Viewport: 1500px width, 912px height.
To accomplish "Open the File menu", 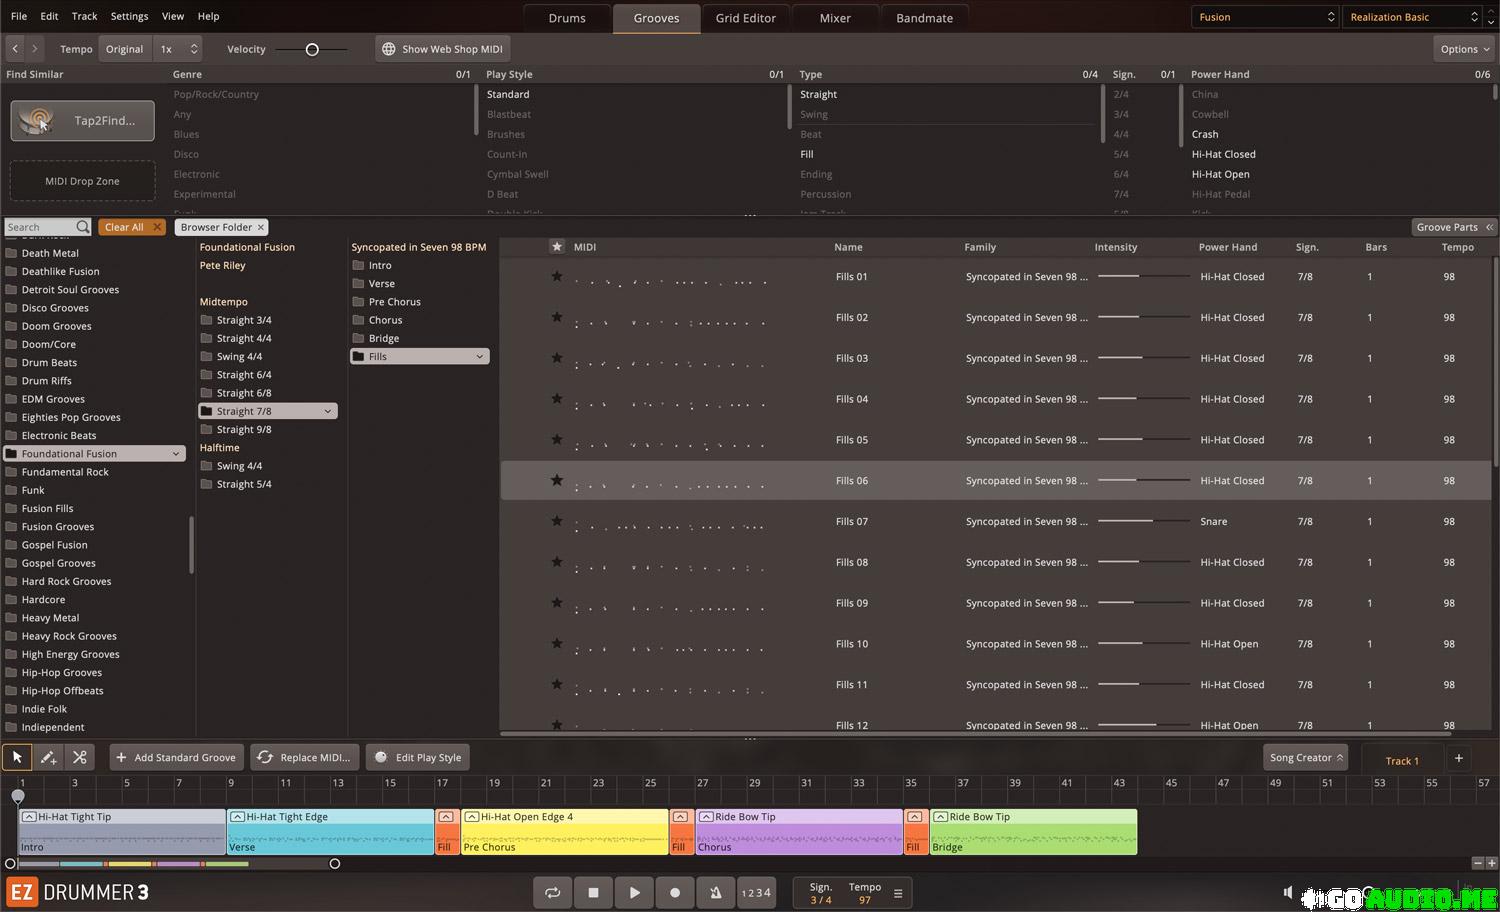I will [19, 16].
